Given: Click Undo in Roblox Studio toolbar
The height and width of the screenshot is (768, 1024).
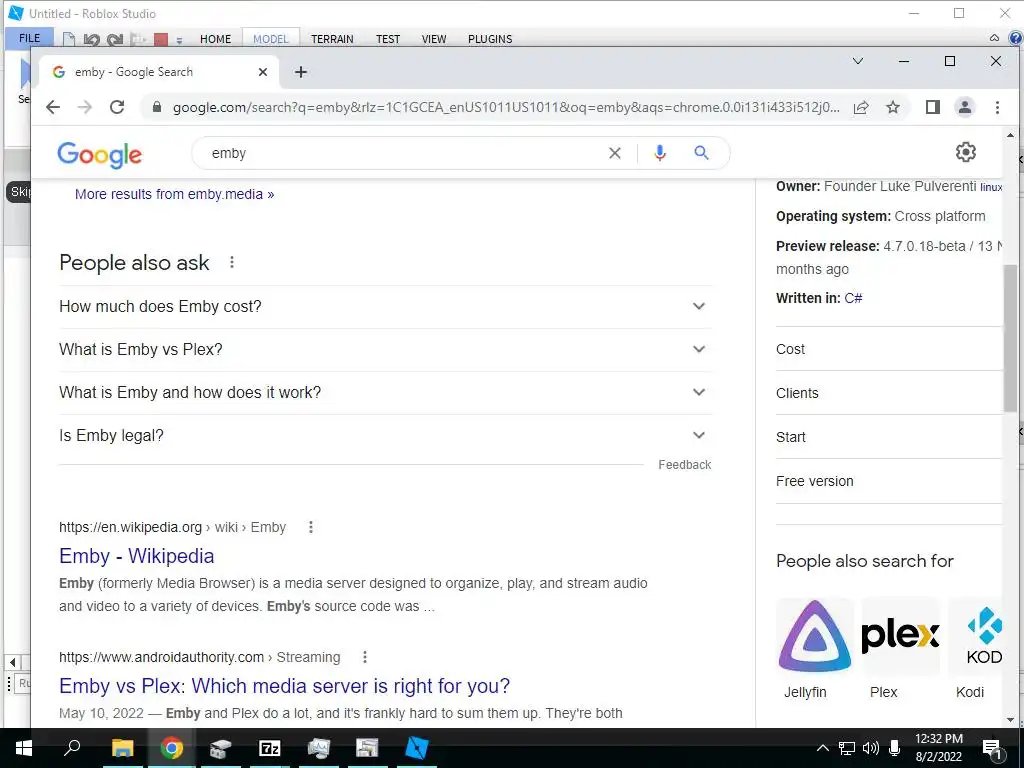Looking at the screenshot, I should point(91,39).
